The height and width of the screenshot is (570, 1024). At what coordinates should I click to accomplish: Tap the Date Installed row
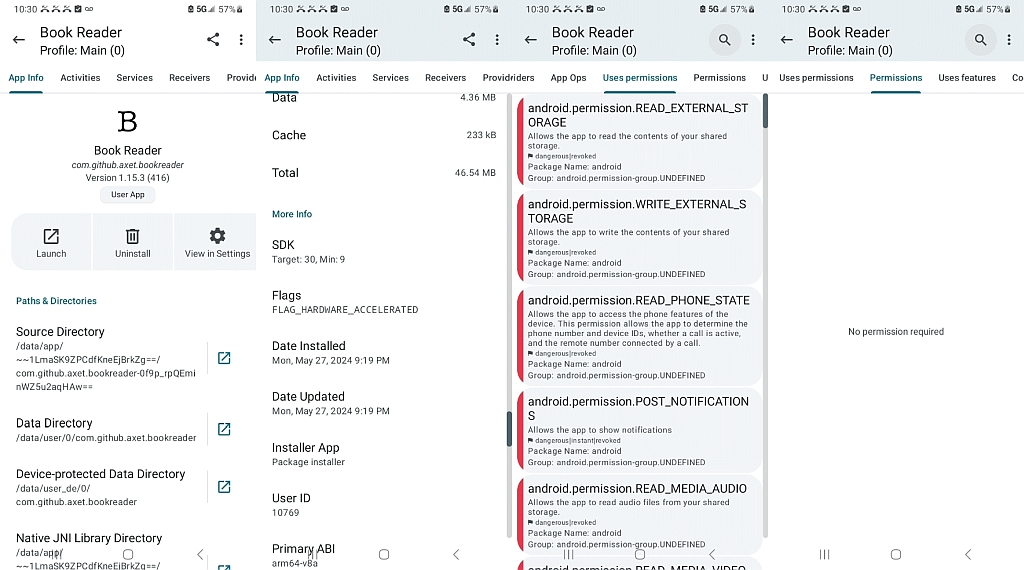coord(384,353)
